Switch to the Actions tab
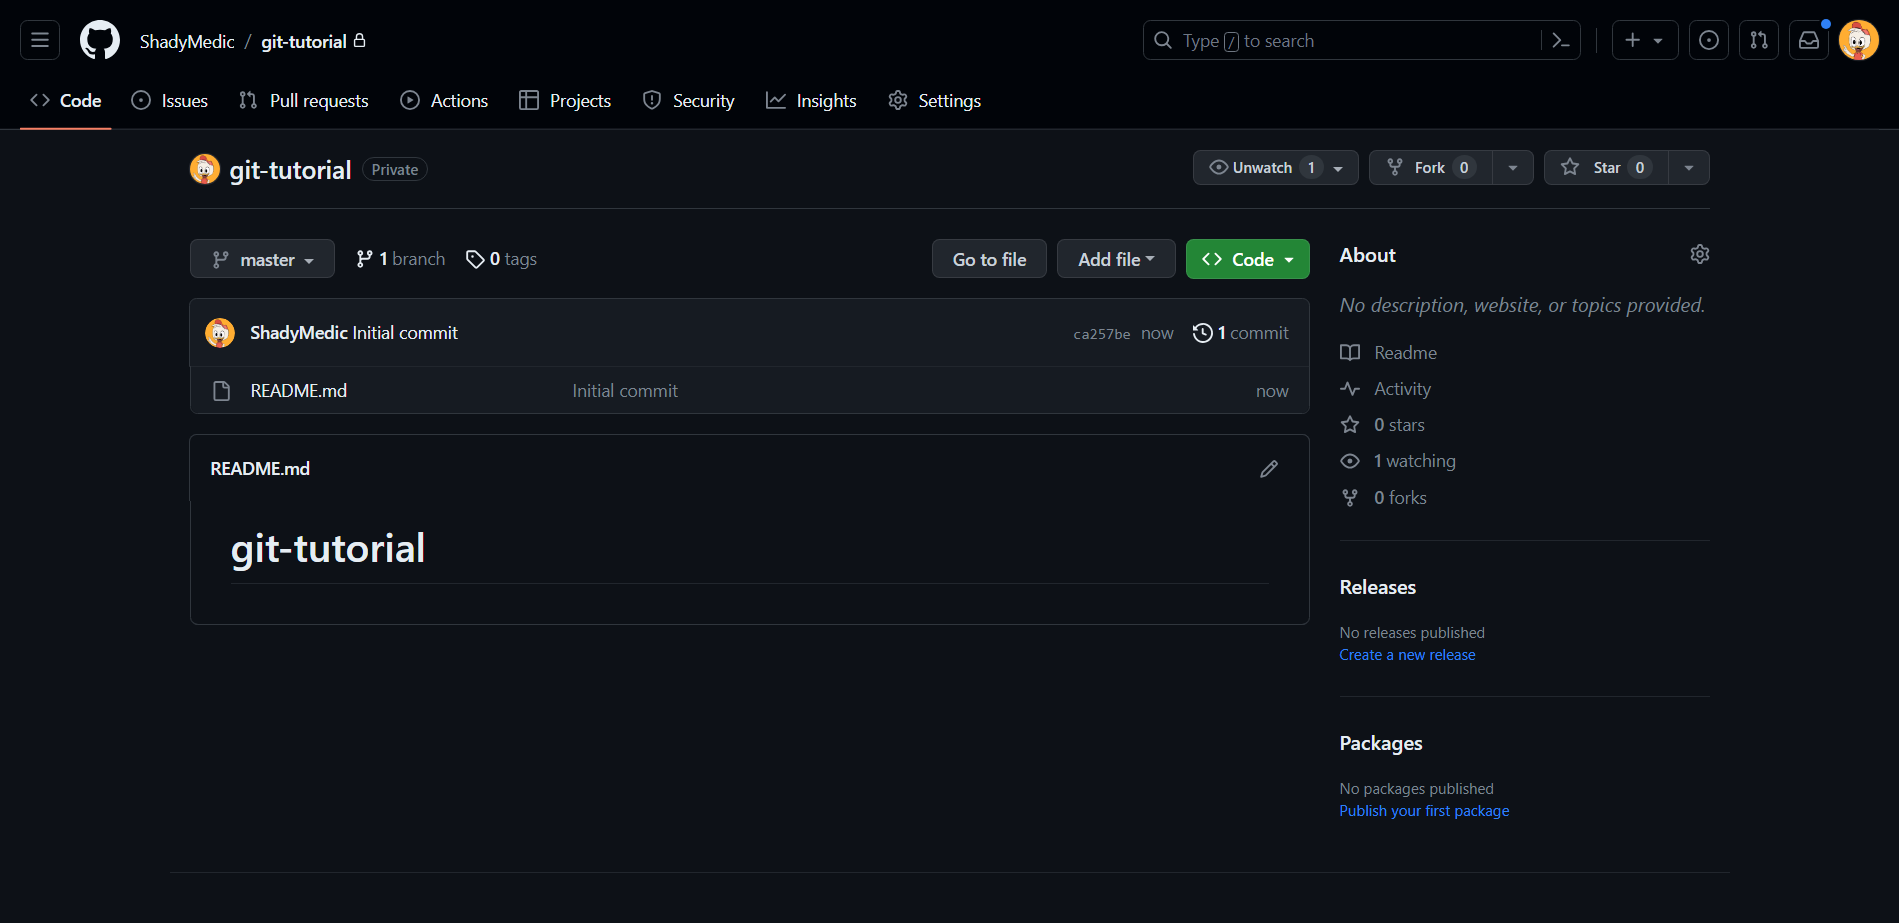The width and height of the screenshot is (1899, 923). 445,101
